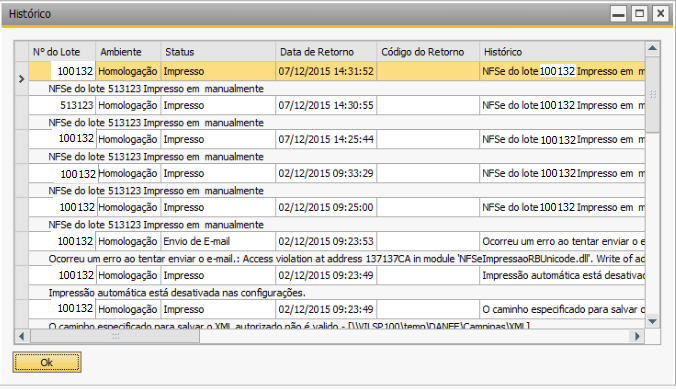Viewport: 676px width, 389px height.
Task: Close the Histórico window
Action: coord(660,14)
